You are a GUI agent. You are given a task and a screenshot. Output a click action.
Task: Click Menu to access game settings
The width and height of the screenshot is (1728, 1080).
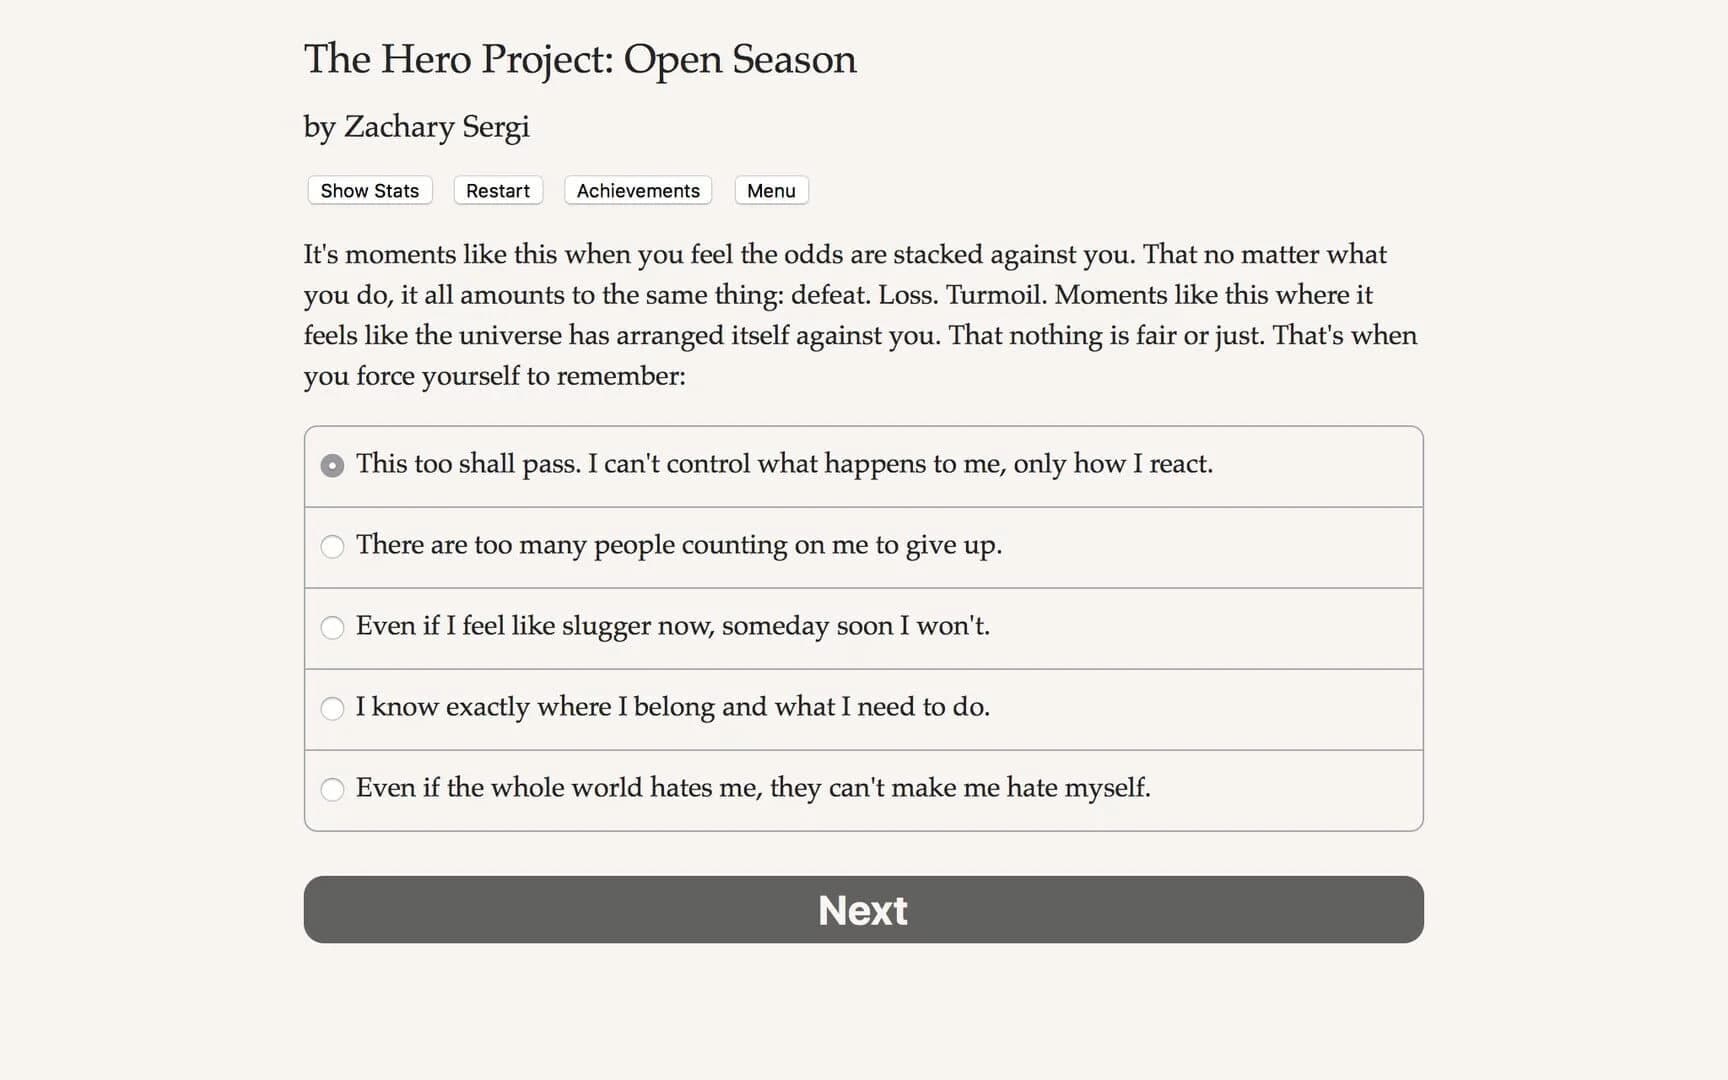(x=770, y=190)
